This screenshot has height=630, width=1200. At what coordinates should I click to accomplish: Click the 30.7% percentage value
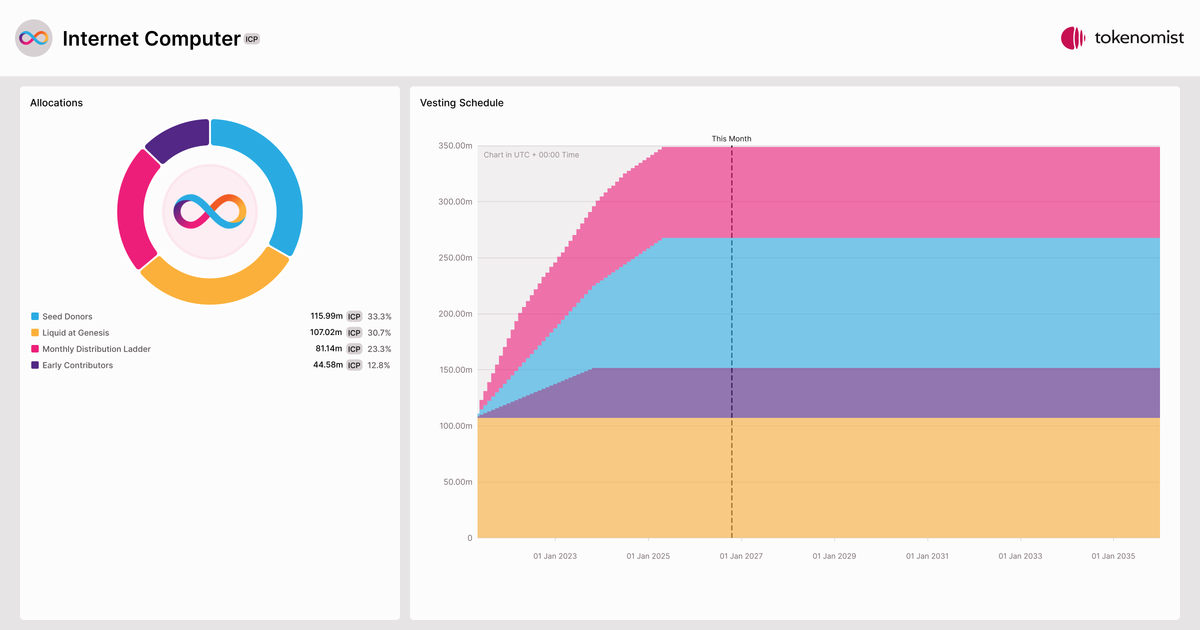[379, 332]
